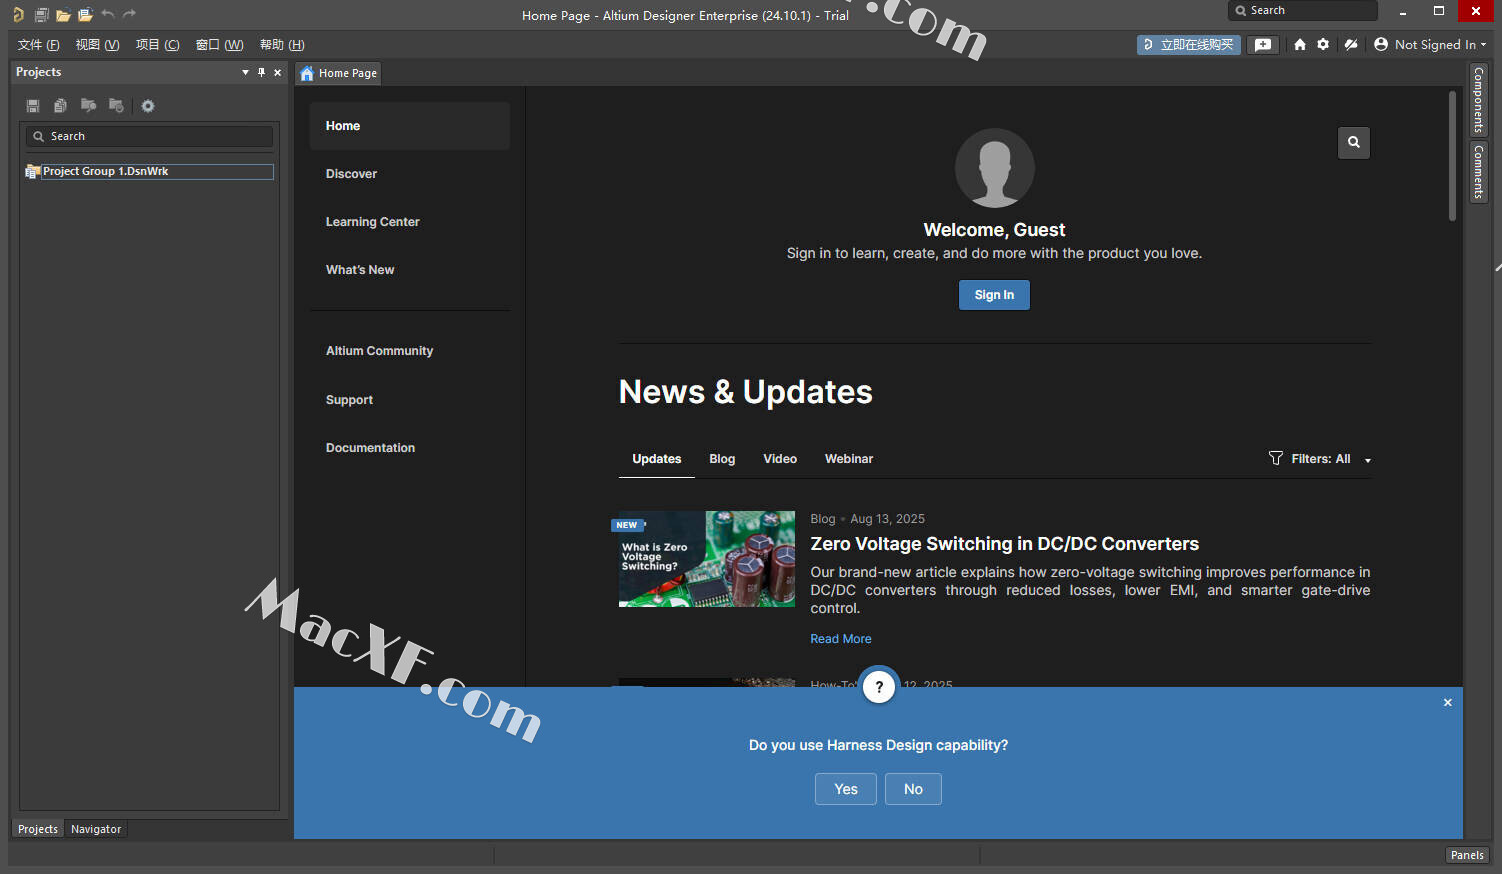The image size is (1502, 874).
Task: Answer No to Harness Design survey
Action: (913, 789)
